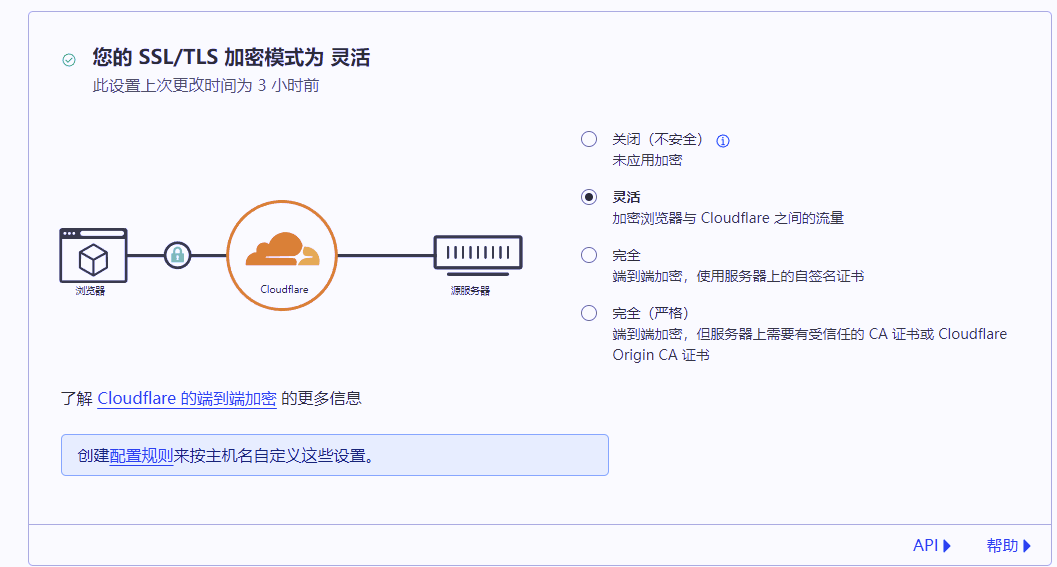
Task: Choose the 完全（严格）radio button
Action: 589,313
